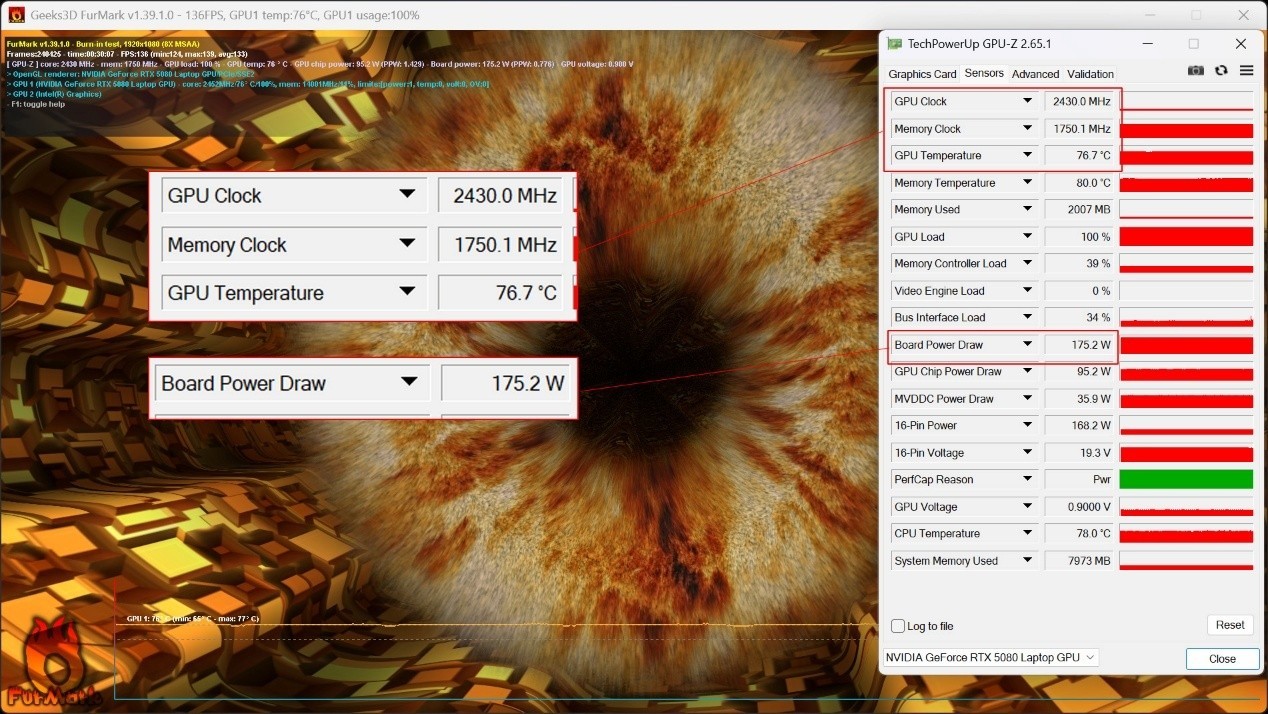The image size is (1268, 714).
Task: Click the FurMark icon in window title bar
Action: [15, 15]
